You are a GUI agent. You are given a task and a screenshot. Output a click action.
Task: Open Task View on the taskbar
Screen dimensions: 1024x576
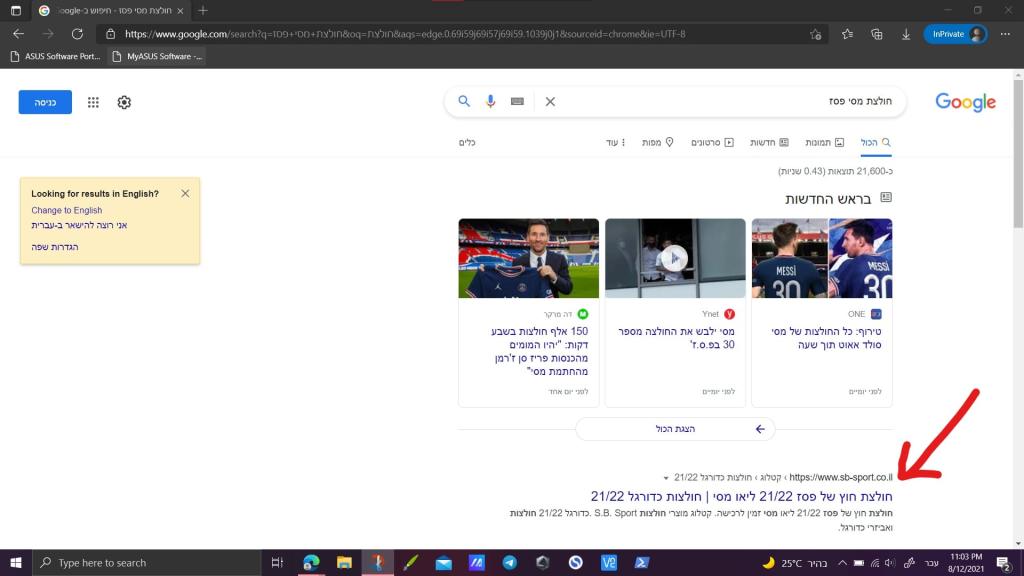coord(277,562)
